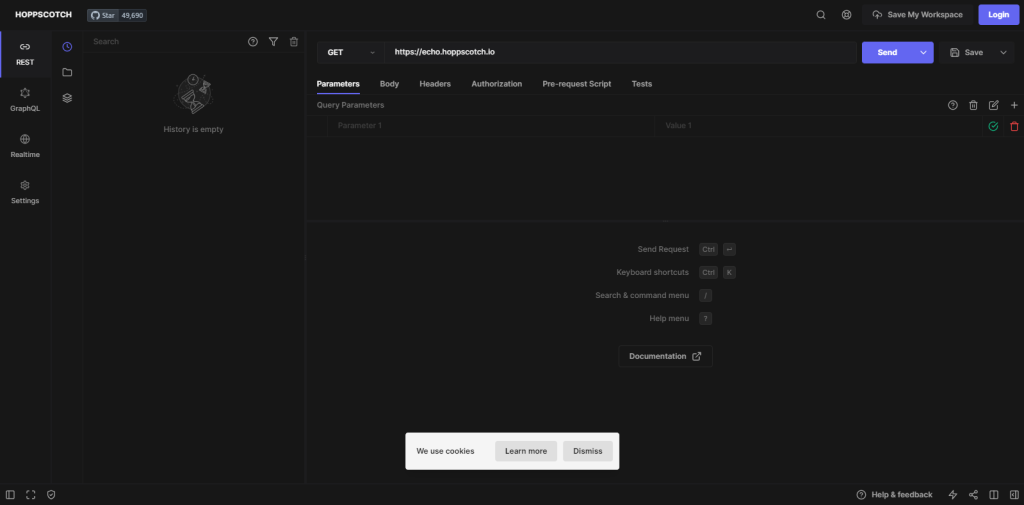The width and height of the screenshot is (1024, 505).
Task: Click the 49,690 star count
Action: 133,15
